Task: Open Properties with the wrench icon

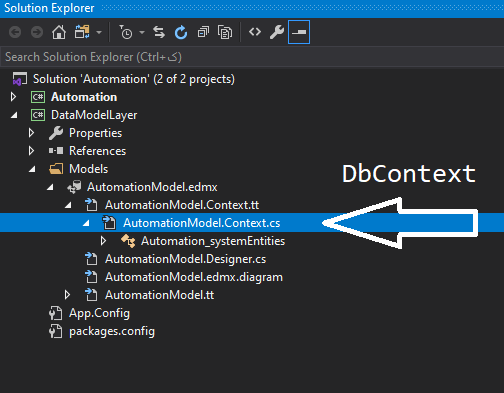Action: (277, 32)
